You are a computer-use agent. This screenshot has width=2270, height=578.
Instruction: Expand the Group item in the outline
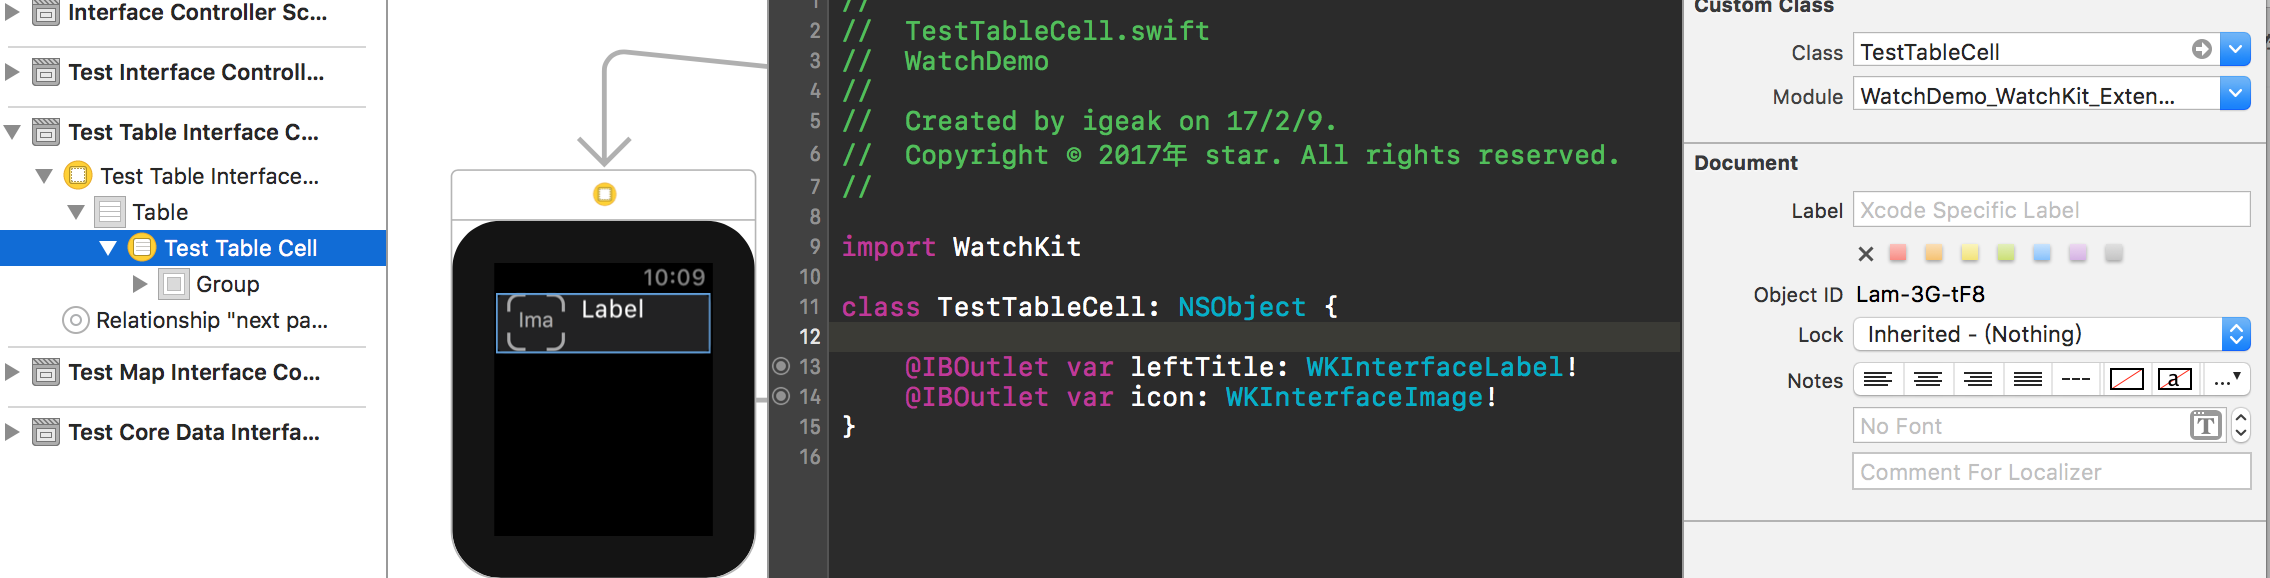(x=140, y=284)
